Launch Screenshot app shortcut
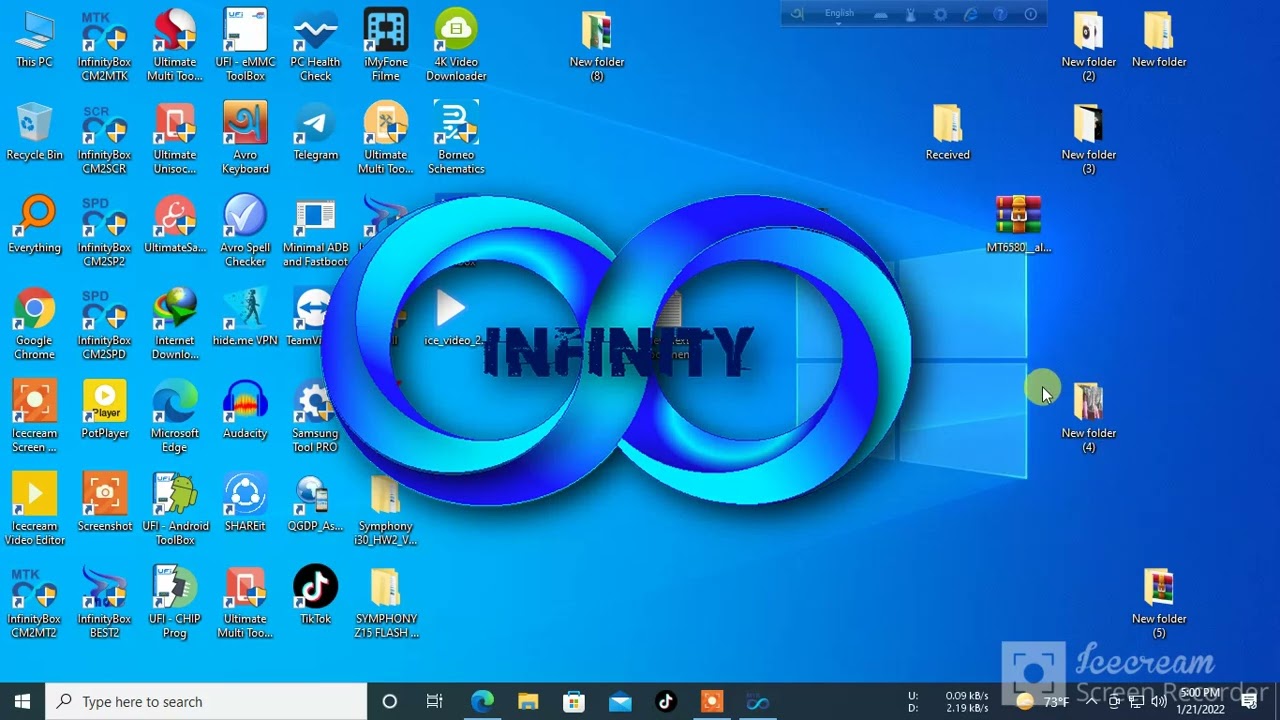Screen dimensions: 1280x720 pos(104,504)
